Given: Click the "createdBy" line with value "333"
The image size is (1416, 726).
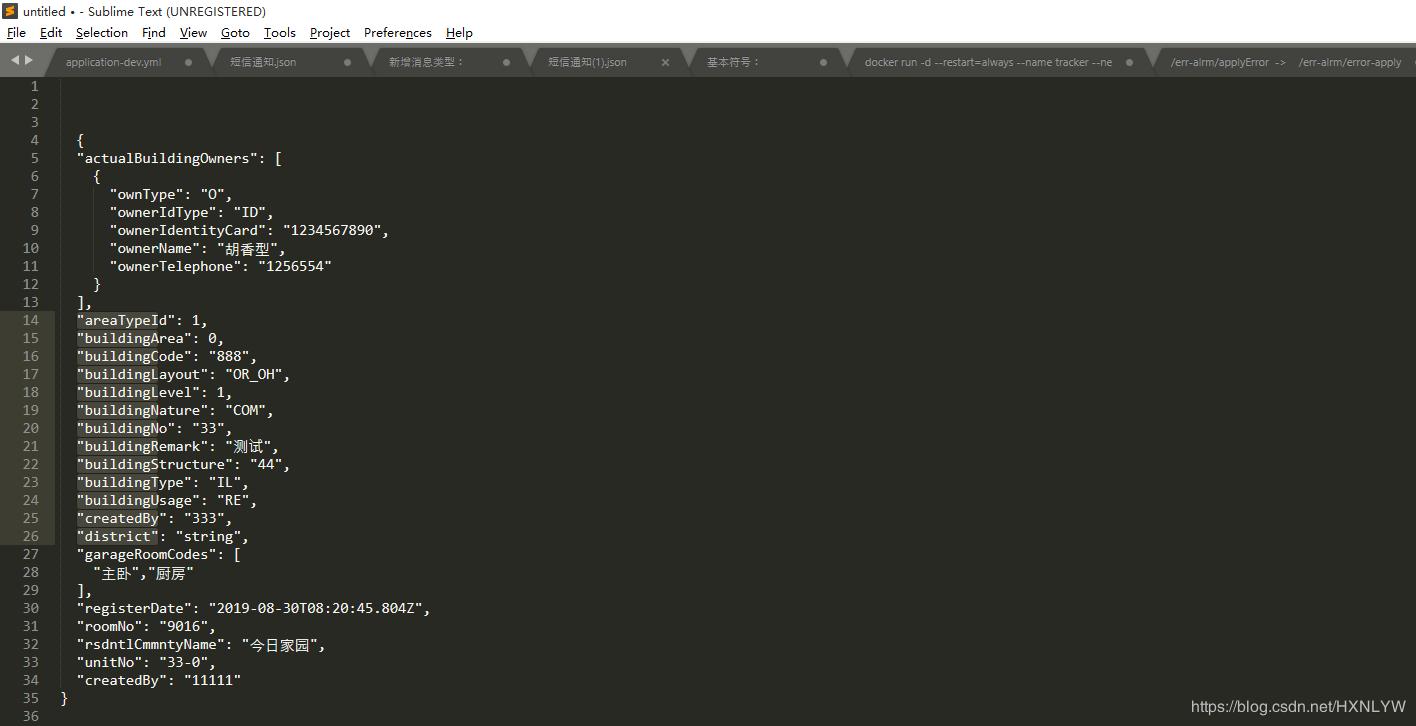Looking at the screenshot, I should pyautogui.click(x=155, y=518).
